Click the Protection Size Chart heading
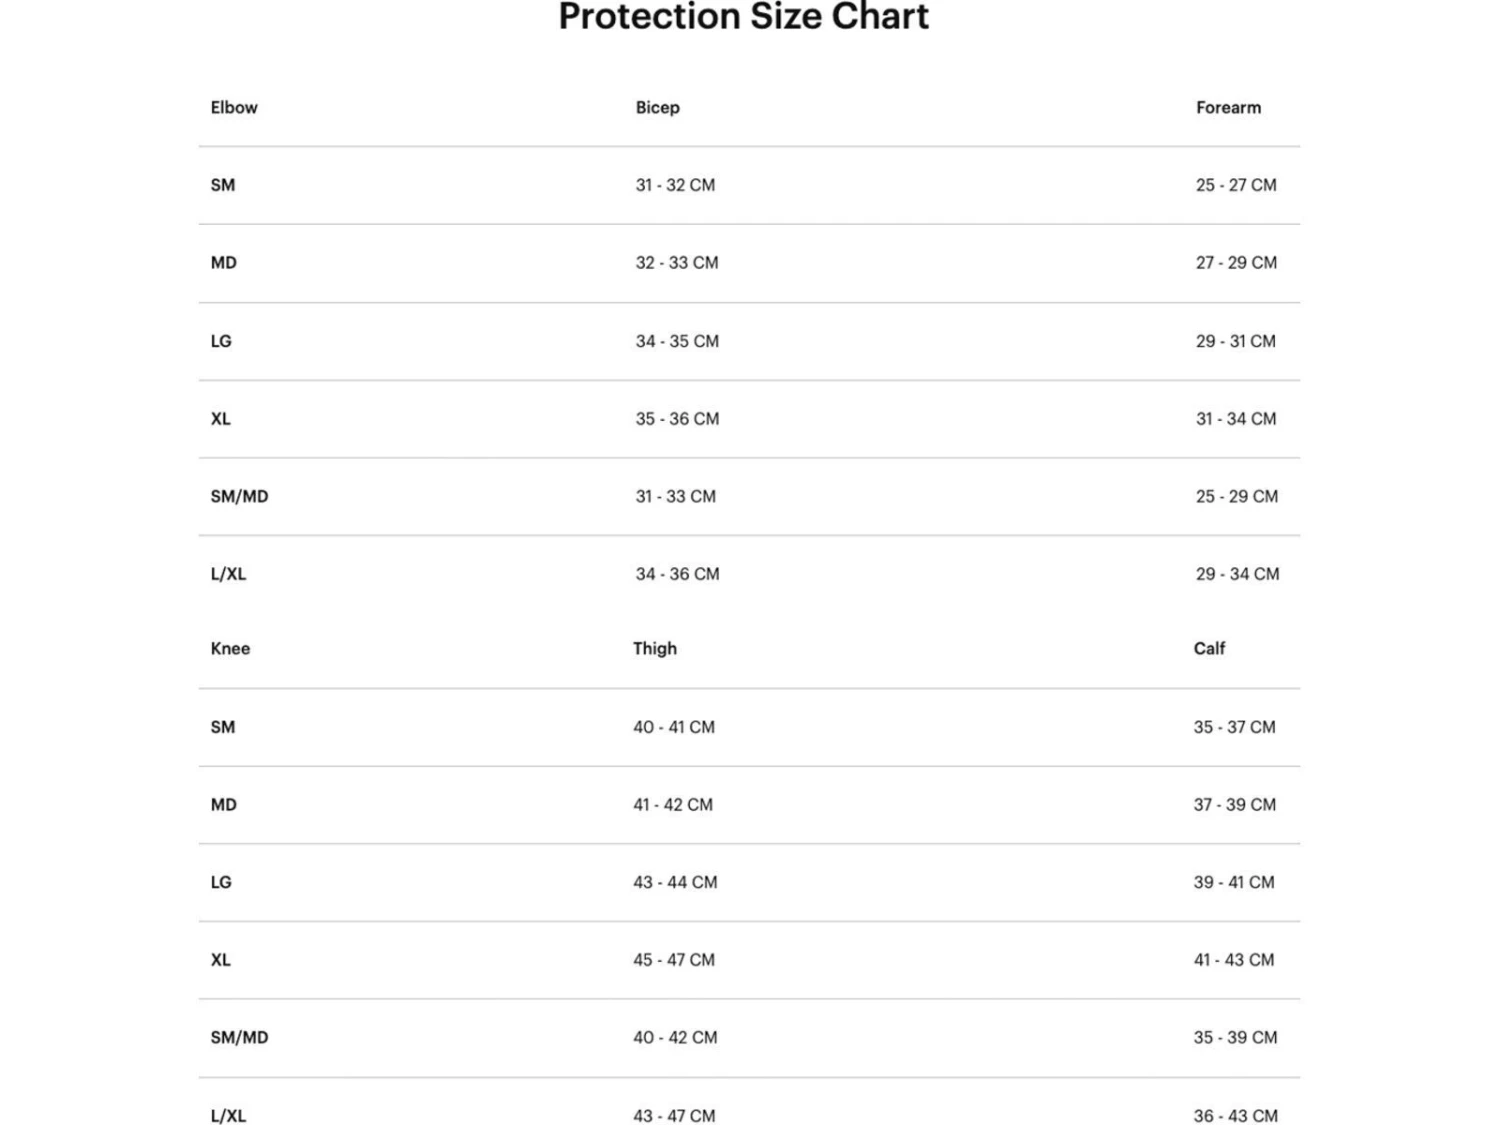The height and width of the screenshot is (1125, 1500). point(743,17)
